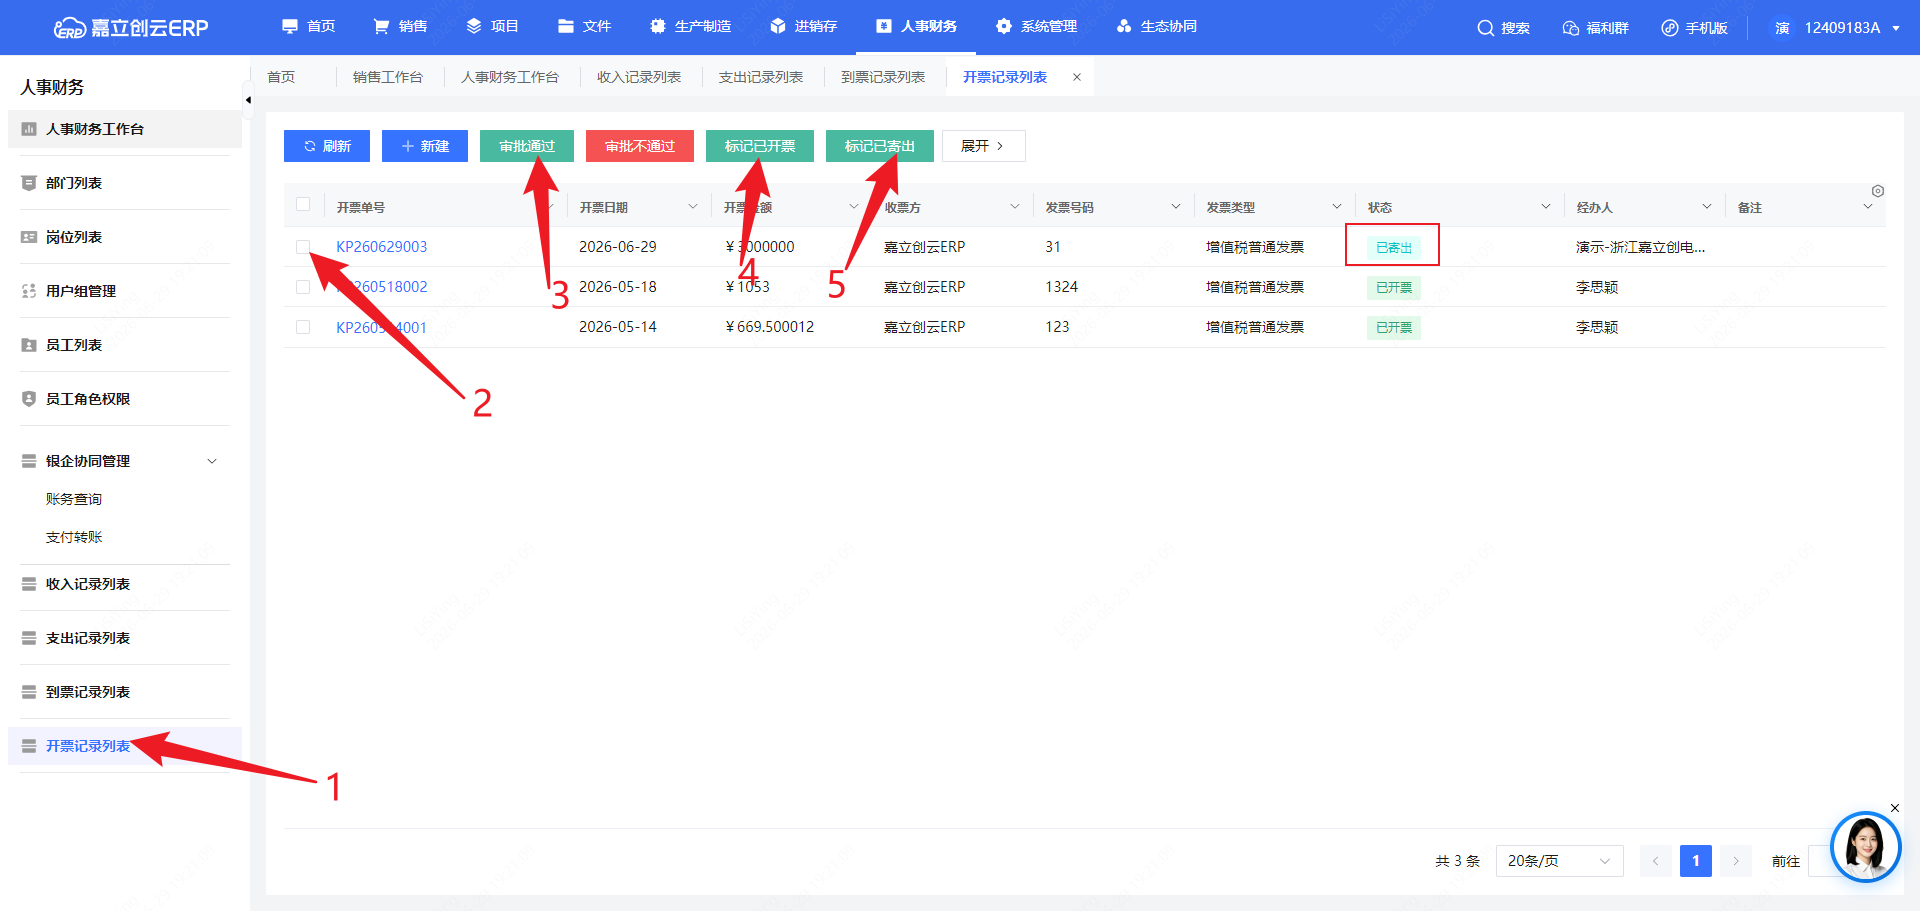This screenshot has width=1920, height=911.
Task: Click the 审批不通过 button
Action: pos(640,146)
